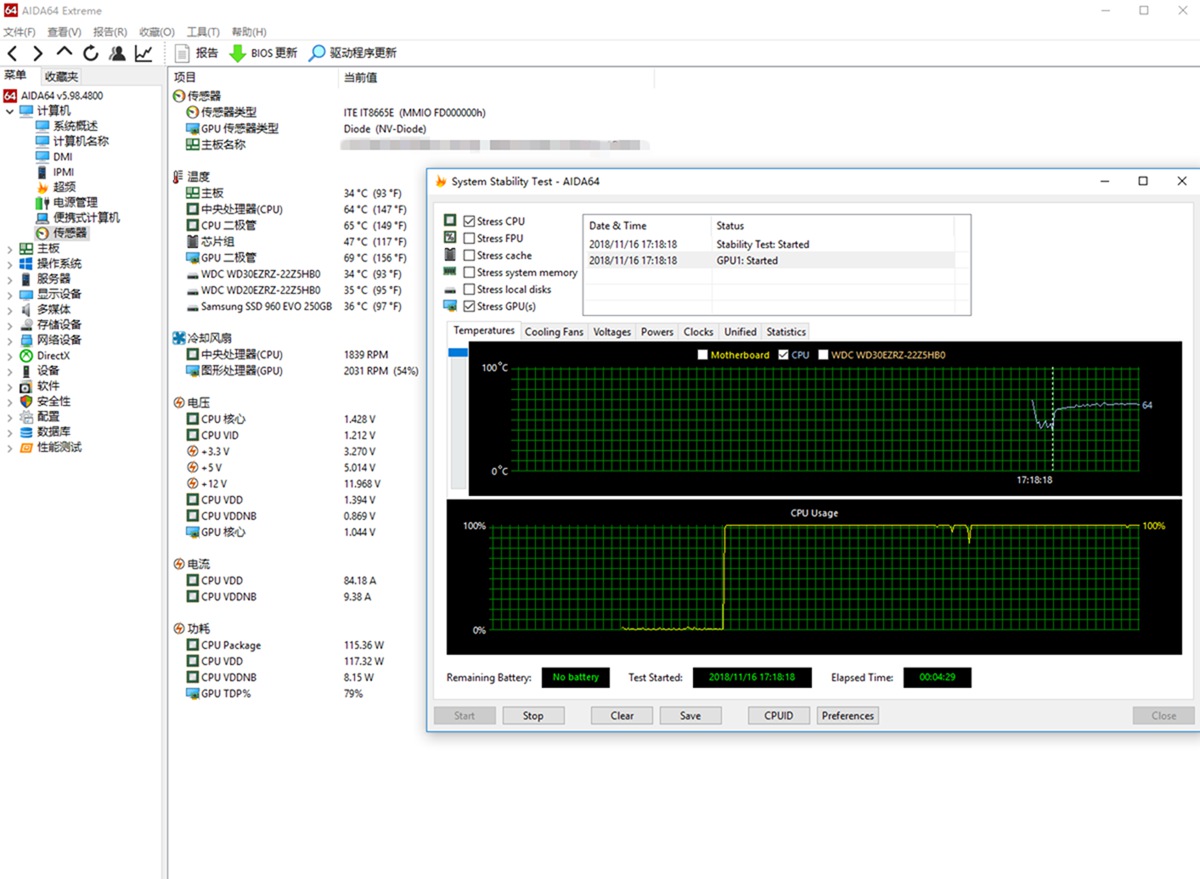
Task: Open 驱动程序更新 from the toolbar
Action: (353, 53)
